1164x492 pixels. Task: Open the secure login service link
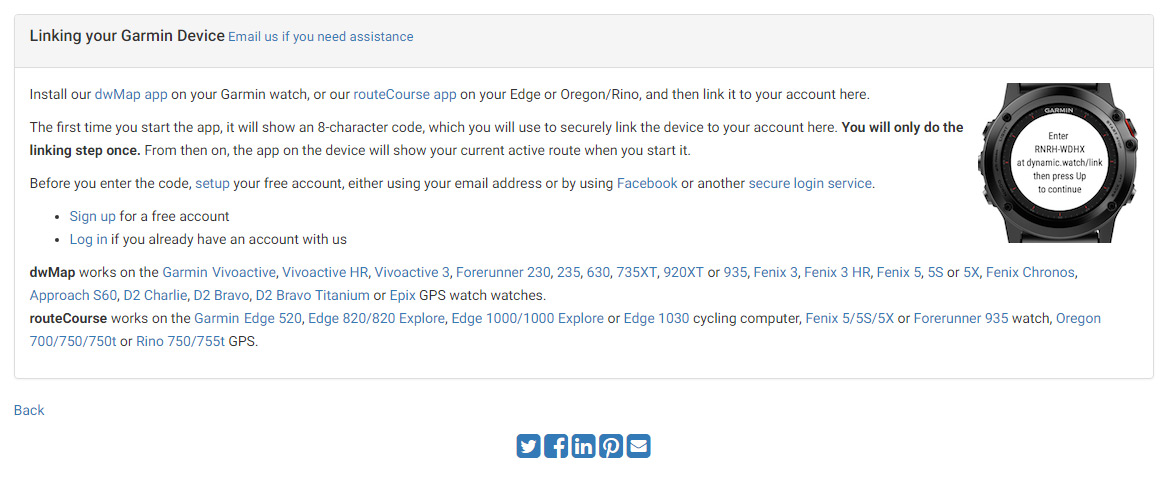810,183
